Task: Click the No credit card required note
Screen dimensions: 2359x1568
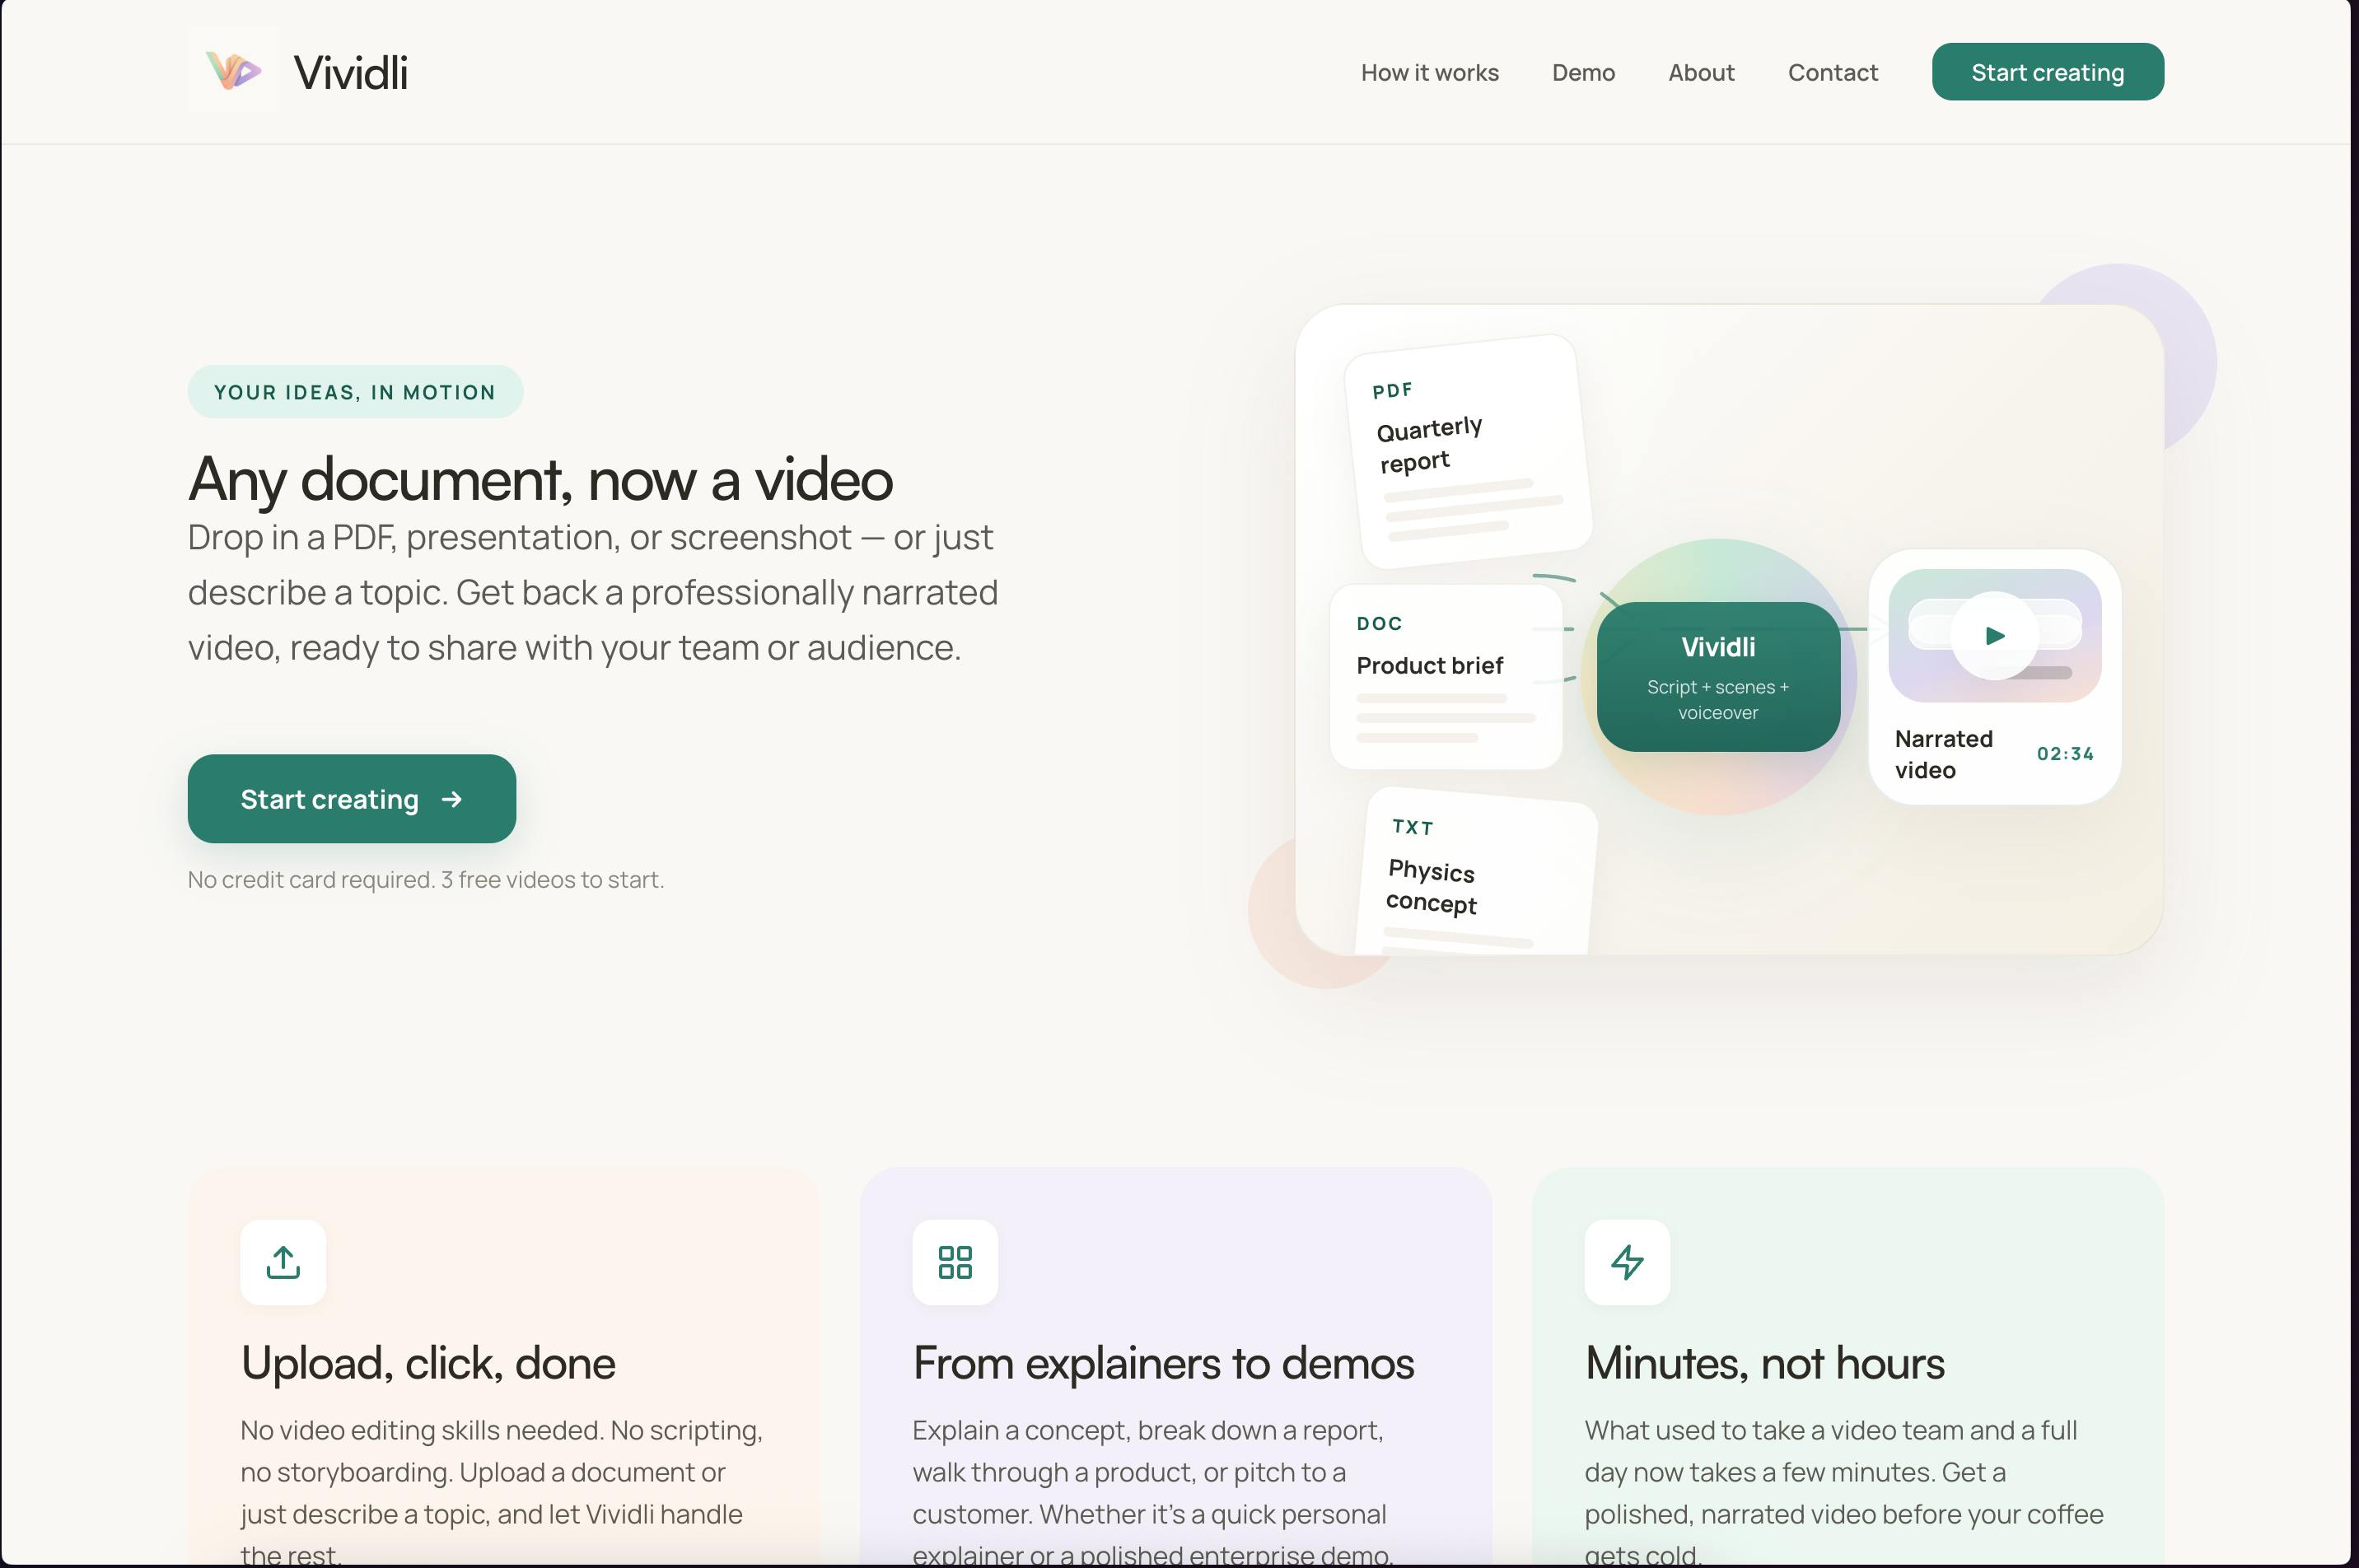Action: 426,879
